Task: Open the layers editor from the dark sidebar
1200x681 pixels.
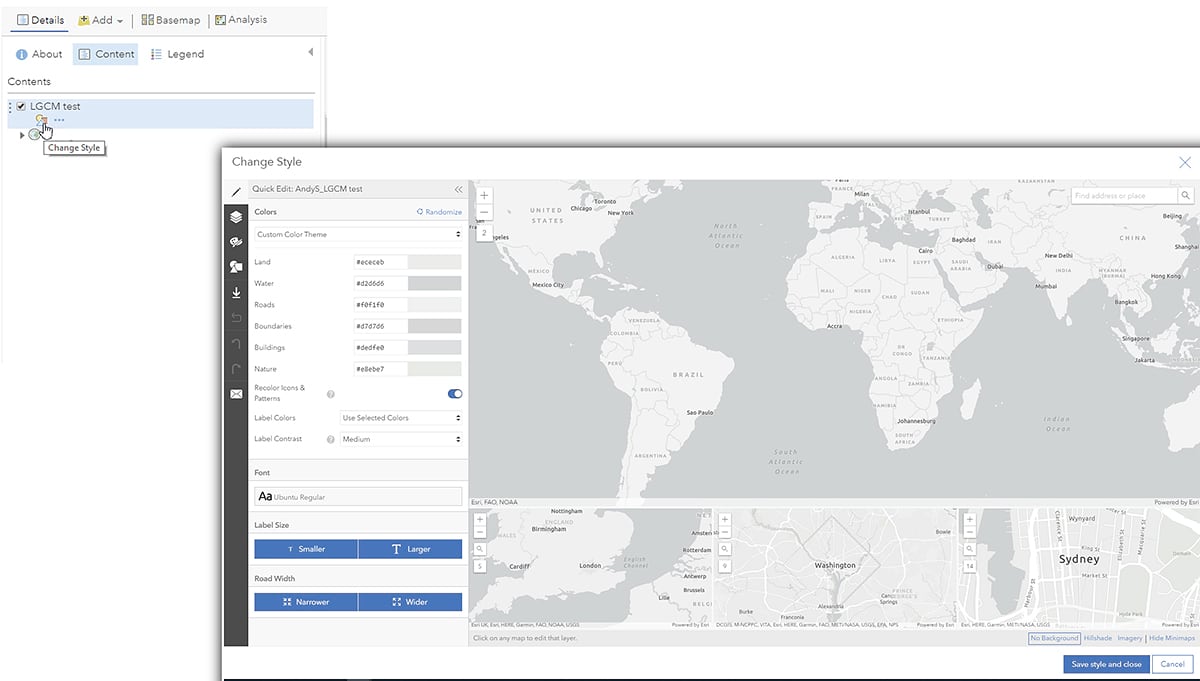Action: [x=236, y=217]
